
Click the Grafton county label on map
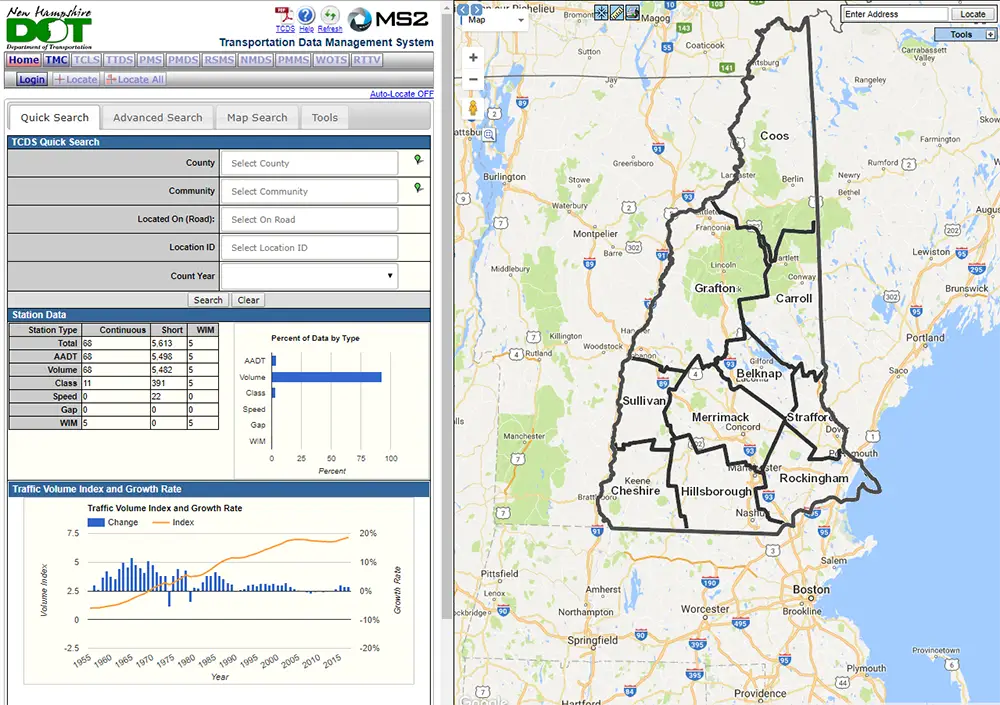coord(715,288)
